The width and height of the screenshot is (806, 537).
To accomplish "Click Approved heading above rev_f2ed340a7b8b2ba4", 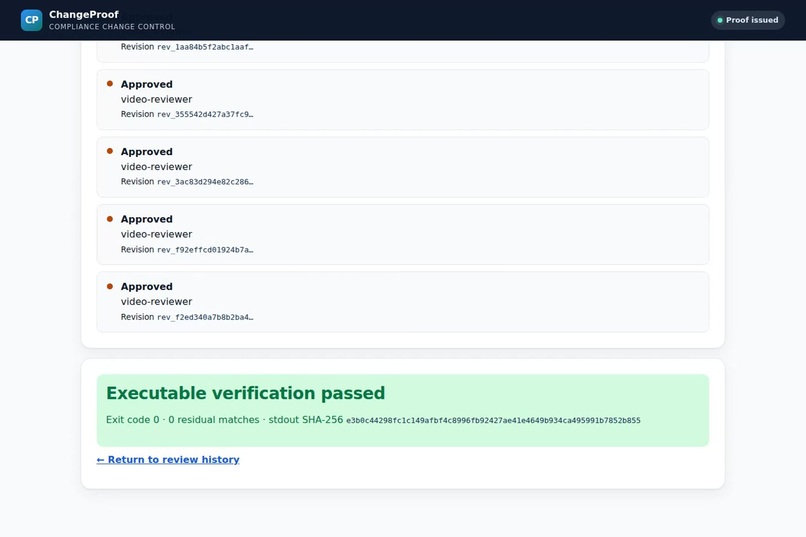I will tap(146, 286).
